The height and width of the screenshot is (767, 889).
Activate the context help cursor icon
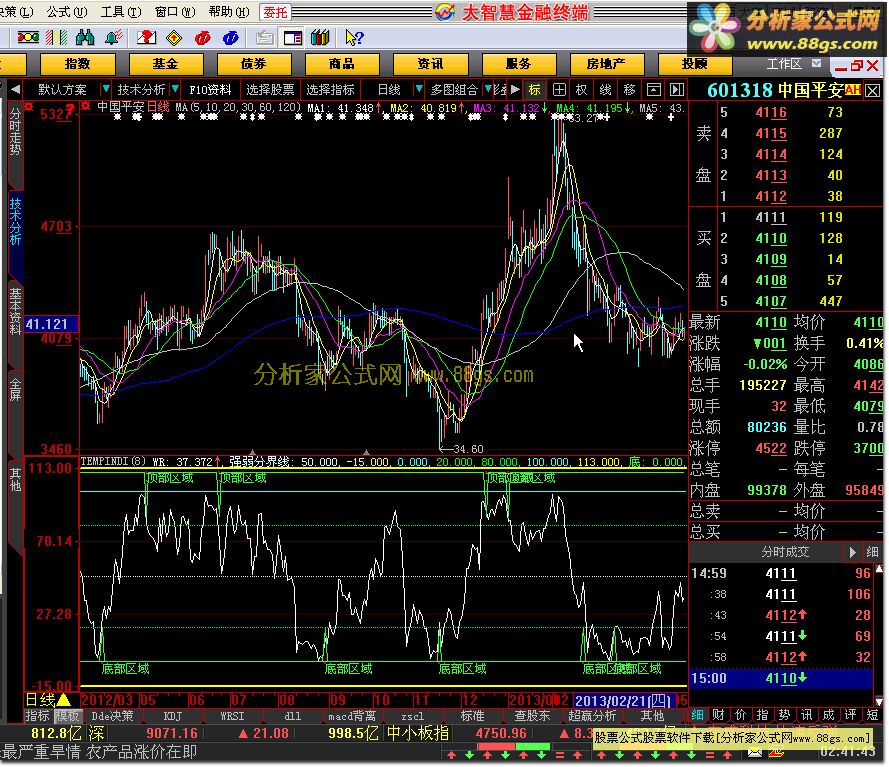[354, 37]
